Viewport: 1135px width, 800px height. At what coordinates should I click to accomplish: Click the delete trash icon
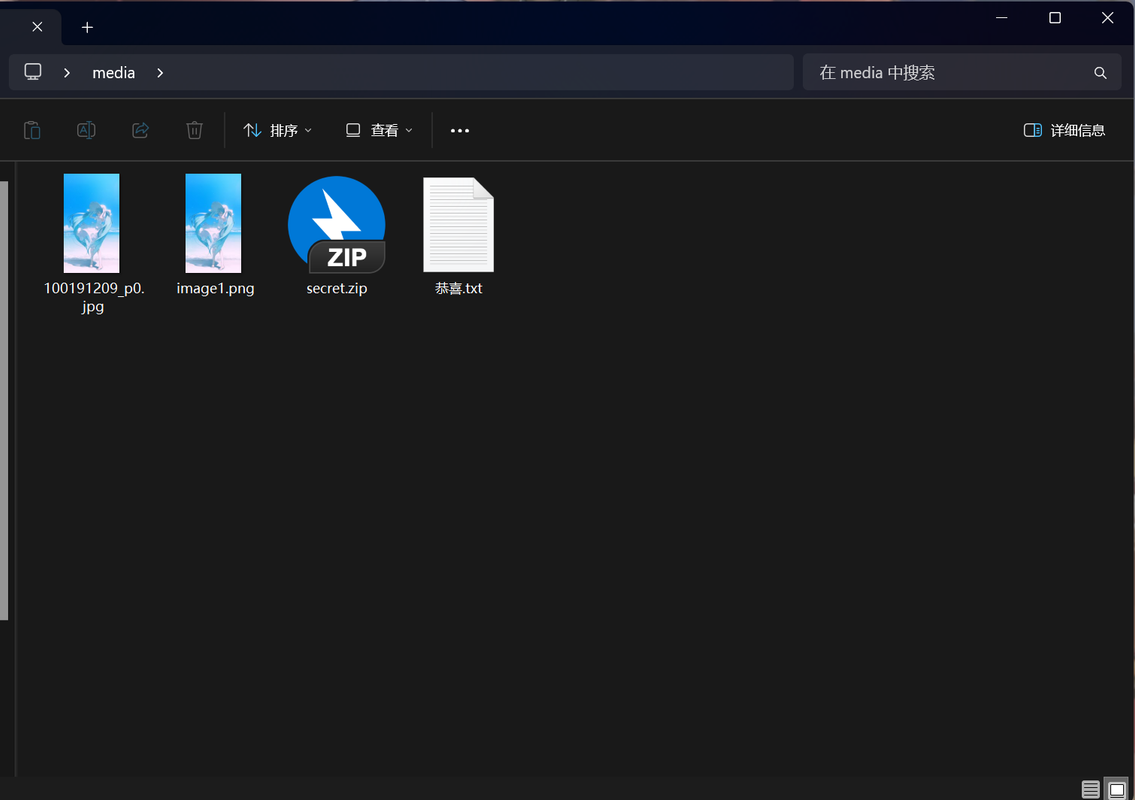coord(194,130)
